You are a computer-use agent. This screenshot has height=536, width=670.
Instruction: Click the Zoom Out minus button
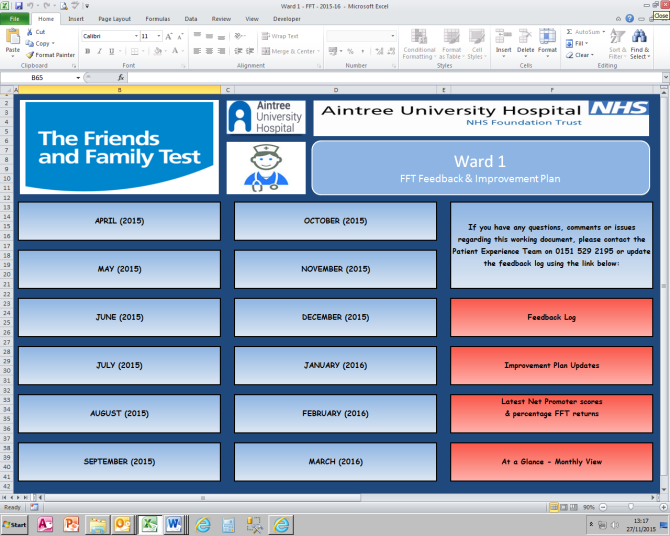pyautogui.click(x=603, y=507)
